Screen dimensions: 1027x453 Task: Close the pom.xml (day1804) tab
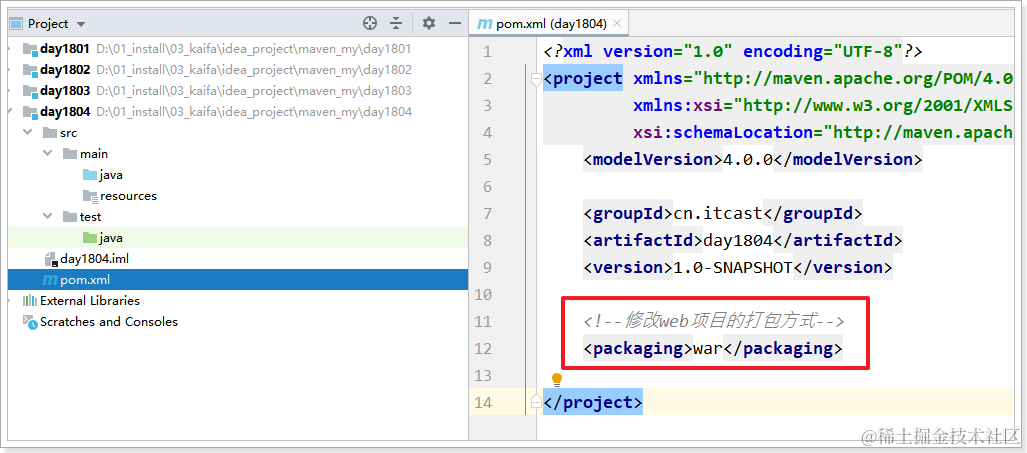(617, 24)
